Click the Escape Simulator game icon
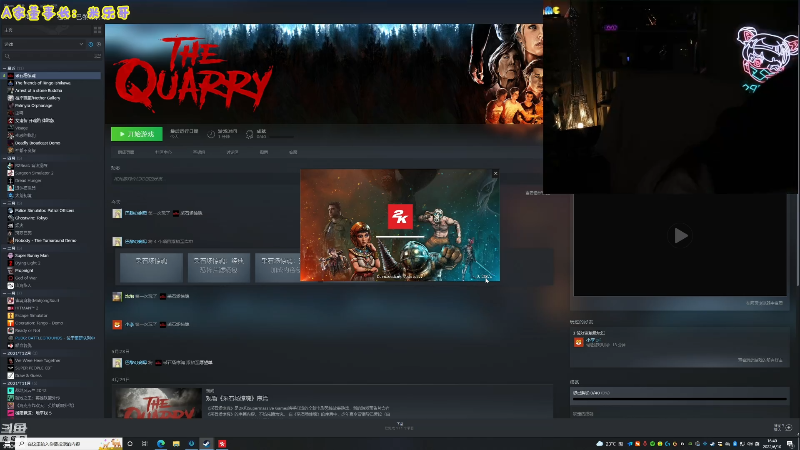Image resolution: width=800 pixels, height=450 pixels. point(10,316)
